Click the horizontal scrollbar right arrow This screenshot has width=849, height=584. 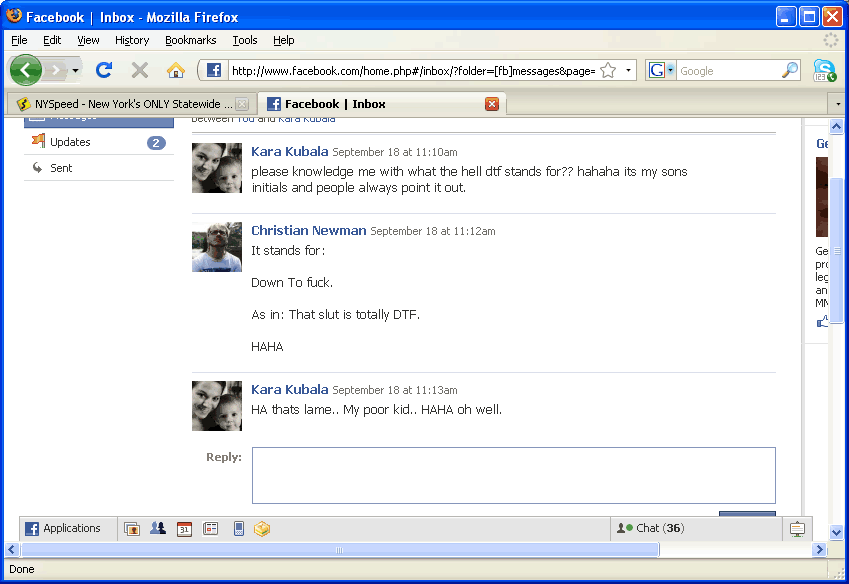(x=819, y=550)
